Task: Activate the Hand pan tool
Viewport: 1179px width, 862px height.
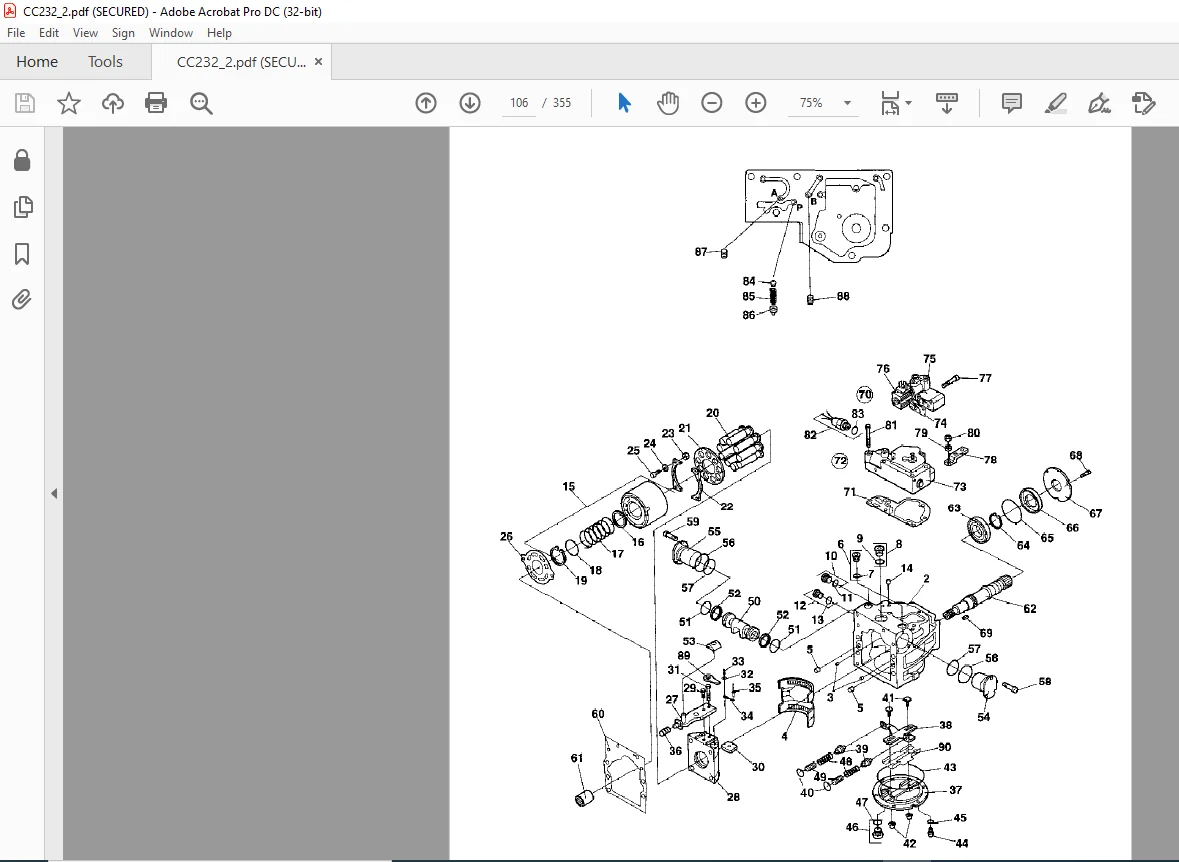Action: pyautogui.click(x=668, y=103)
